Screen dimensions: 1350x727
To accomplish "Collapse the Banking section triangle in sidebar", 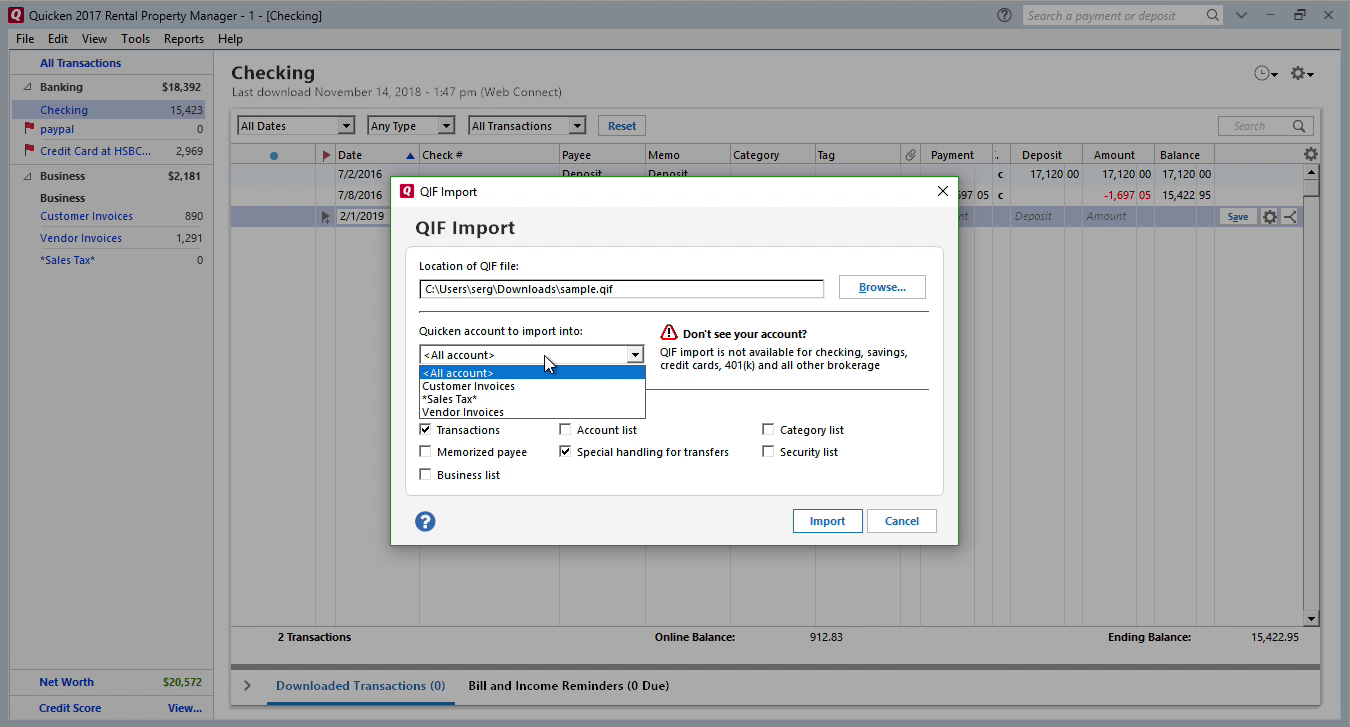I will [27, 87].
